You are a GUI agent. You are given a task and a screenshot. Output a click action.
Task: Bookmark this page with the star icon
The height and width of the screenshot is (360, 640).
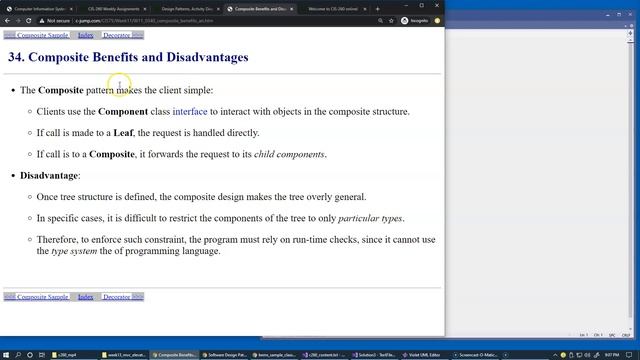[x=391, y=20]
